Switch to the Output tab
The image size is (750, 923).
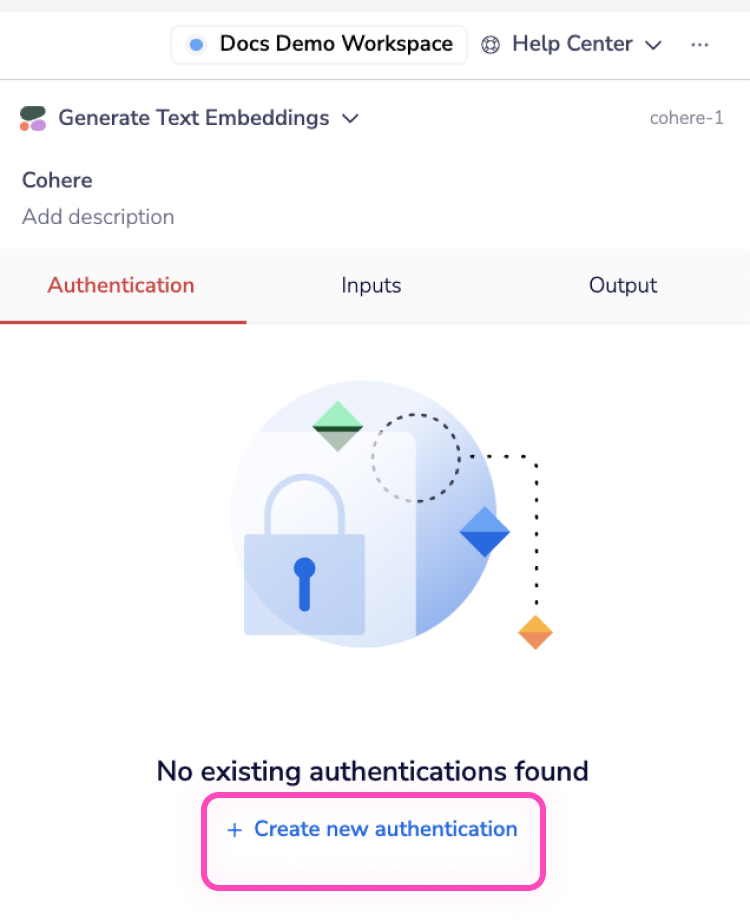tap(622, 286)
